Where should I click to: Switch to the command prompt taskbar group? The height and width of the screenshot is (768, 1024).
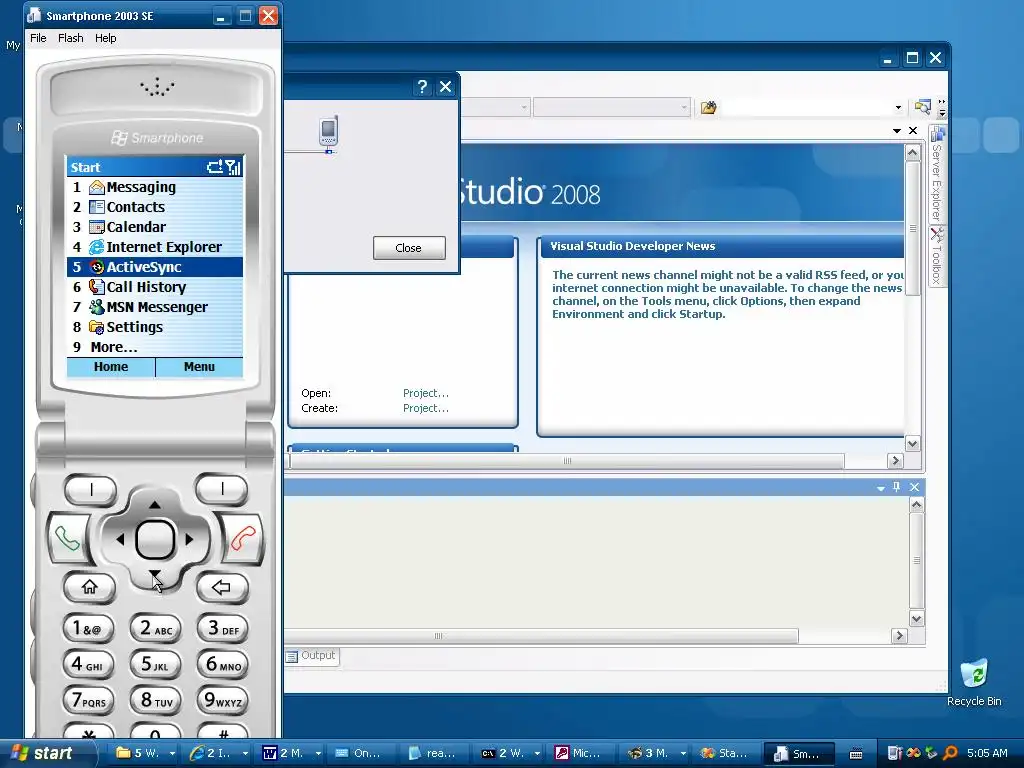[x=510, y=754]
